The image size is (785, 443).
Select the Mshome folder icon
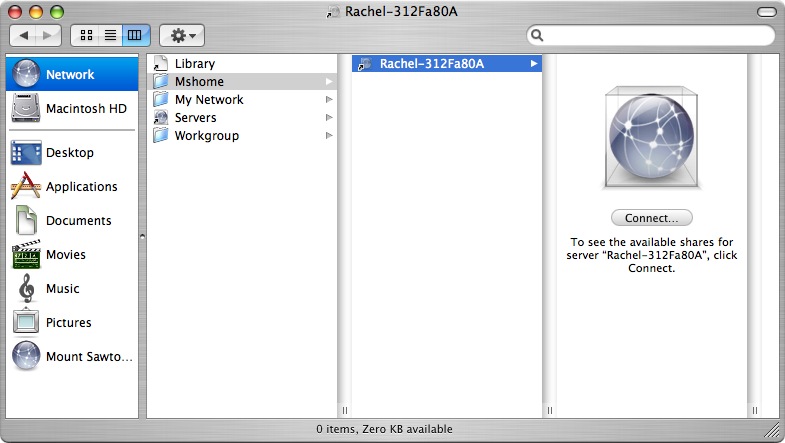pos(161,81)
